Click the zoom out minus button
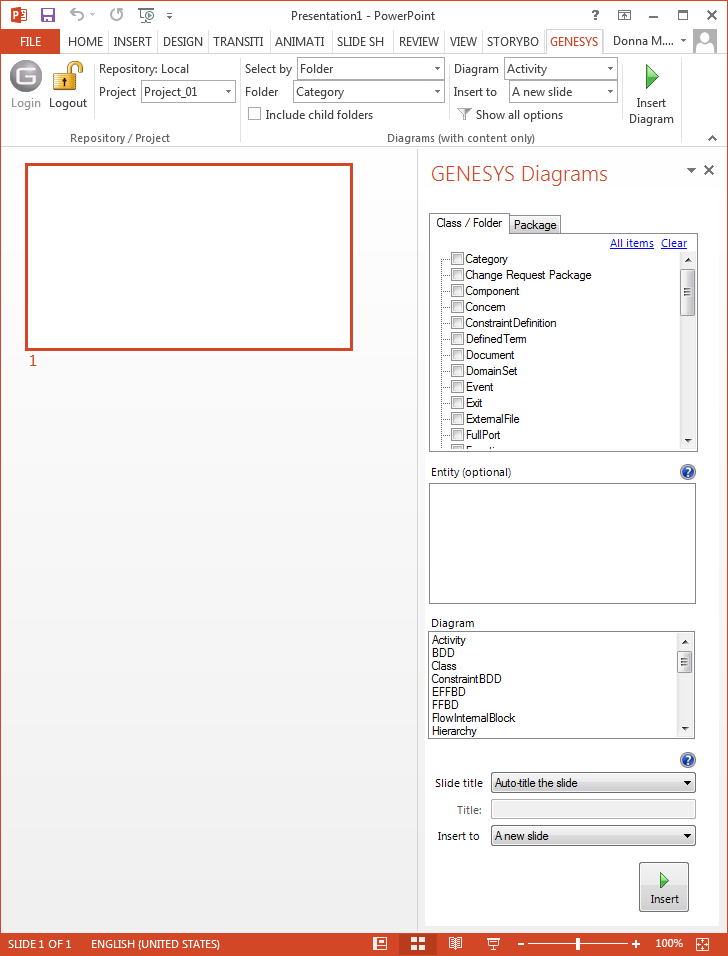 pos(521,944)
